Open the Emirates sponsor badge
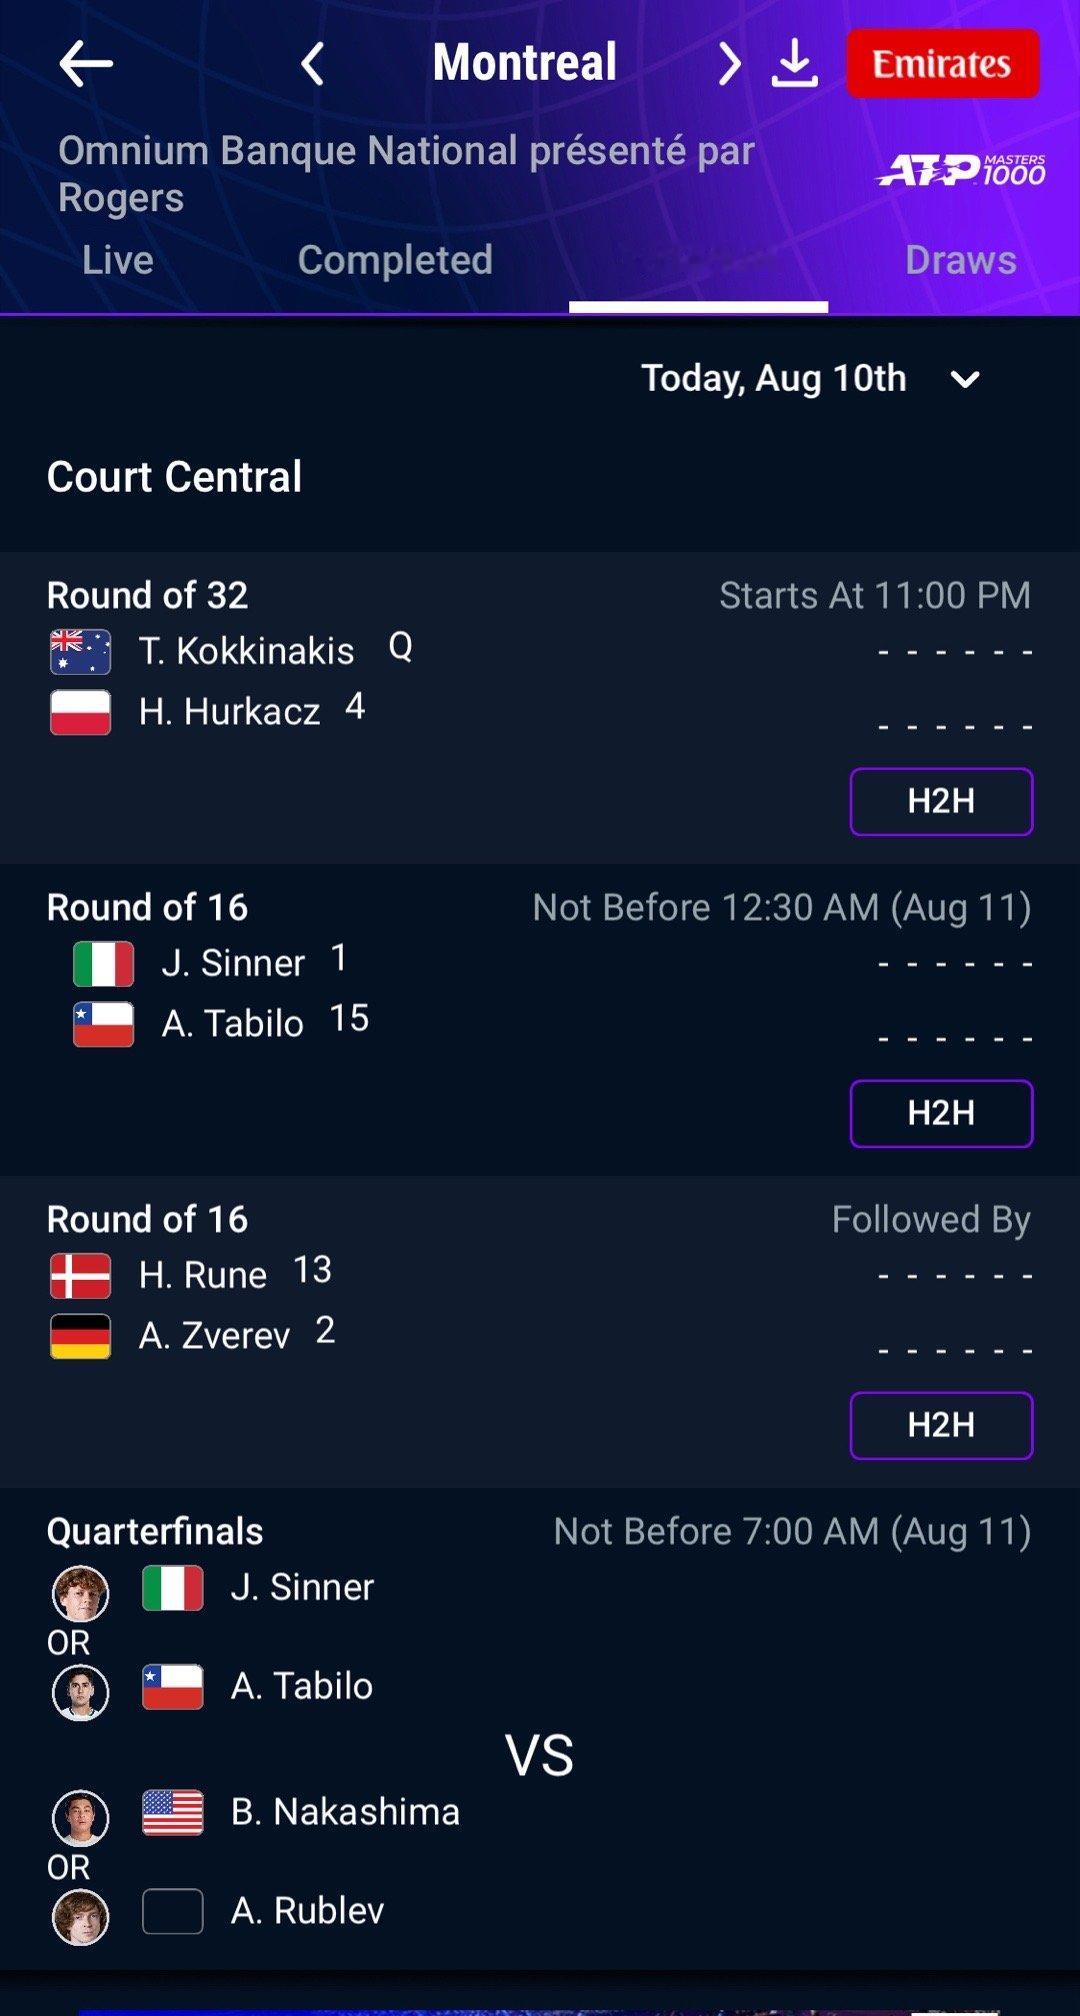The image size is (1080, 2016). (943, 64)
